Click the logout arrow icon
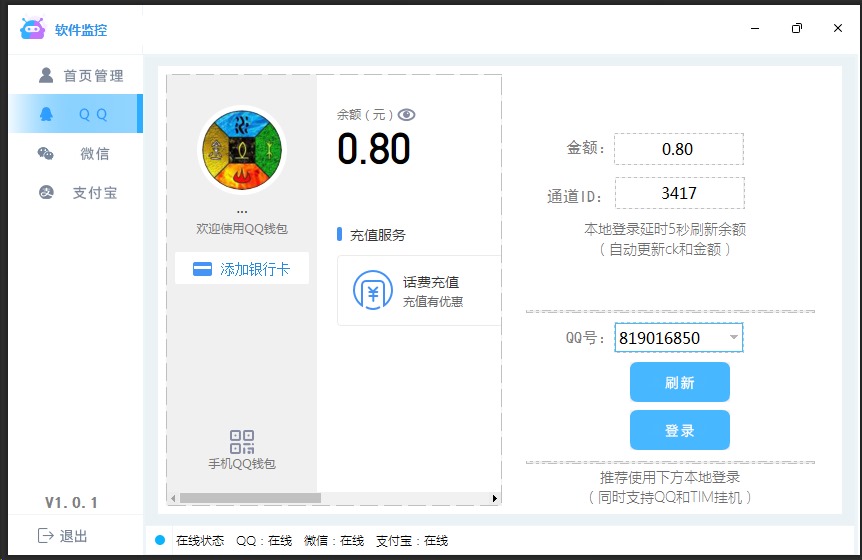The image size is (862, 560). coord(45,535)
